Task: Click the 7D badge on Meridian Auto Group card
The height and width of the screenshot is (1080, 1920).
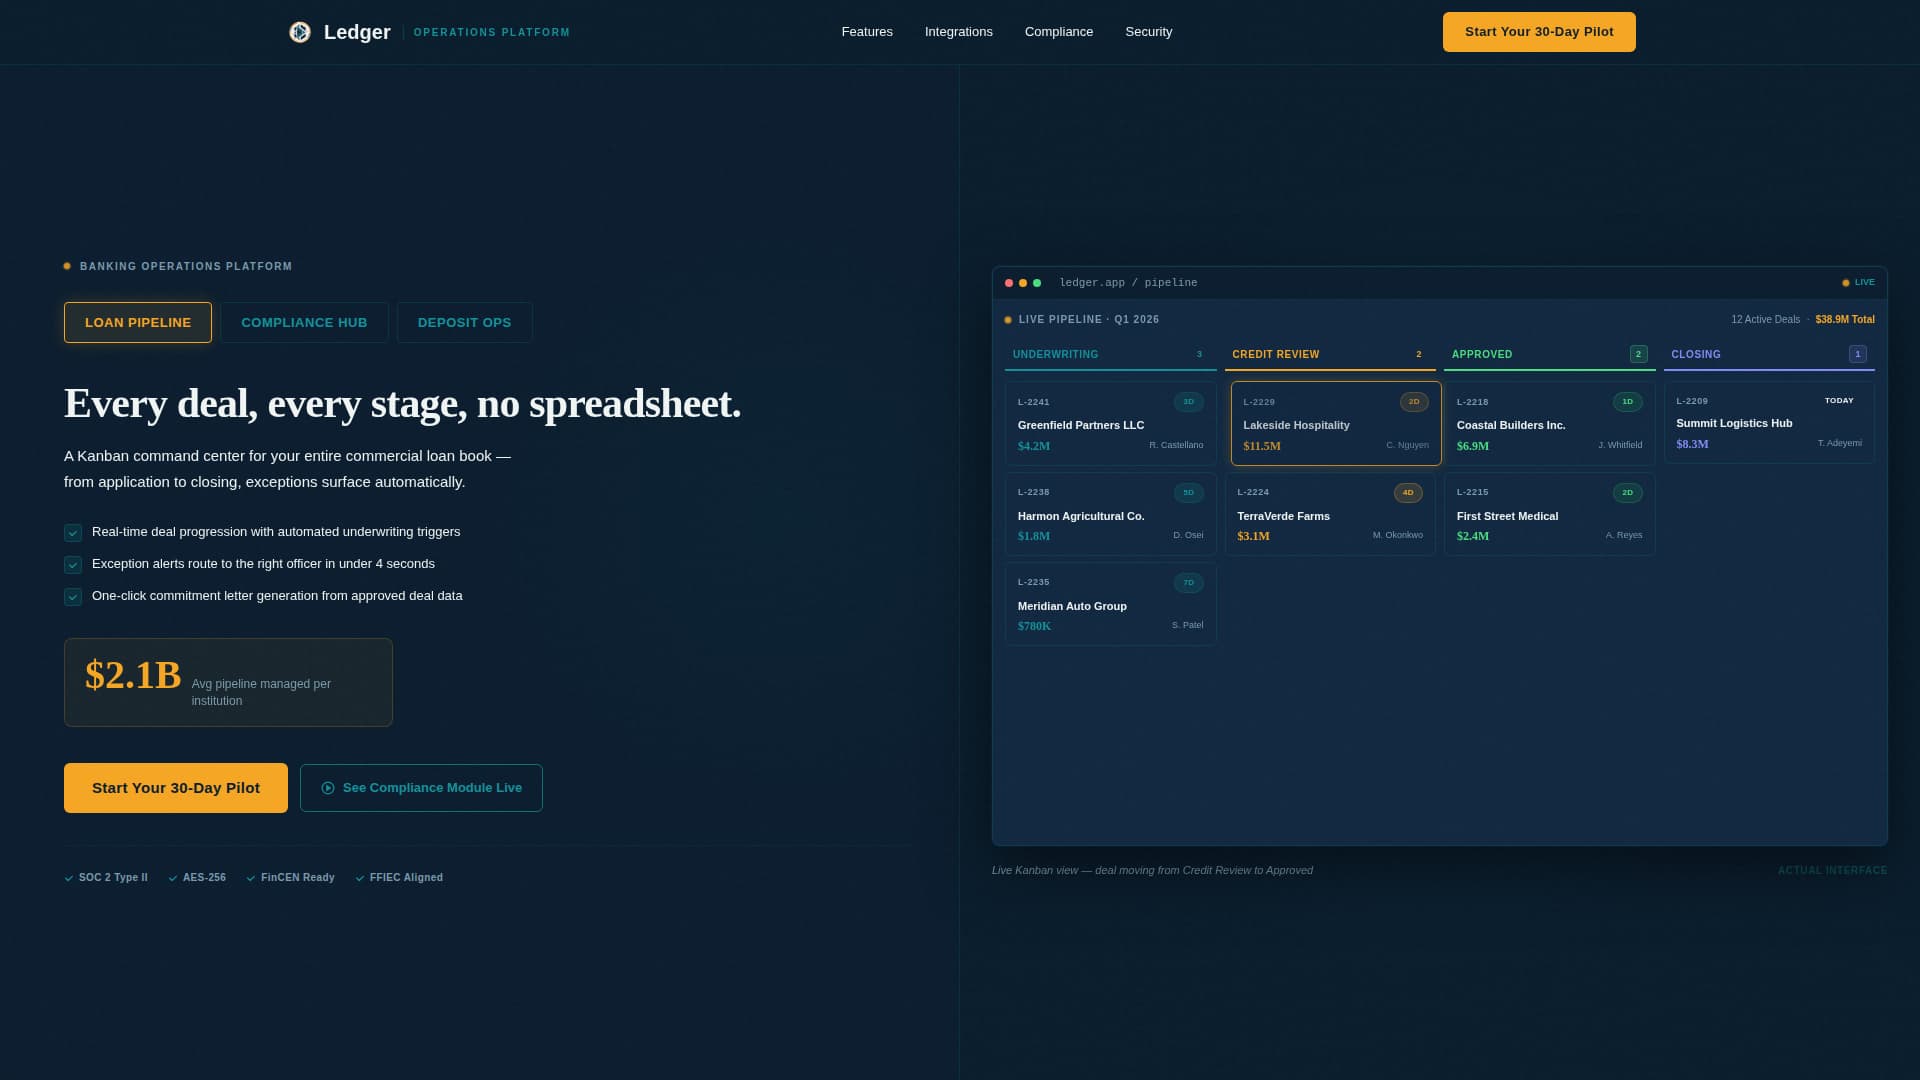Action: 1189,583
